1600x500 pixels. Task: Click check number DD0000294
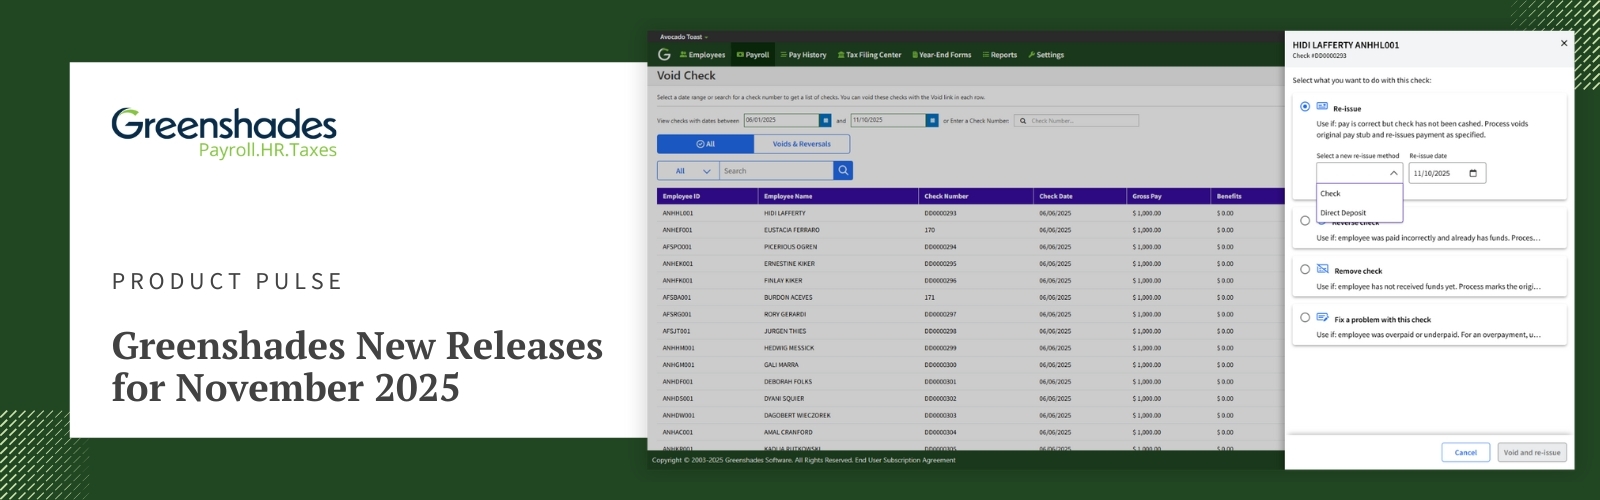click(940, 247)
